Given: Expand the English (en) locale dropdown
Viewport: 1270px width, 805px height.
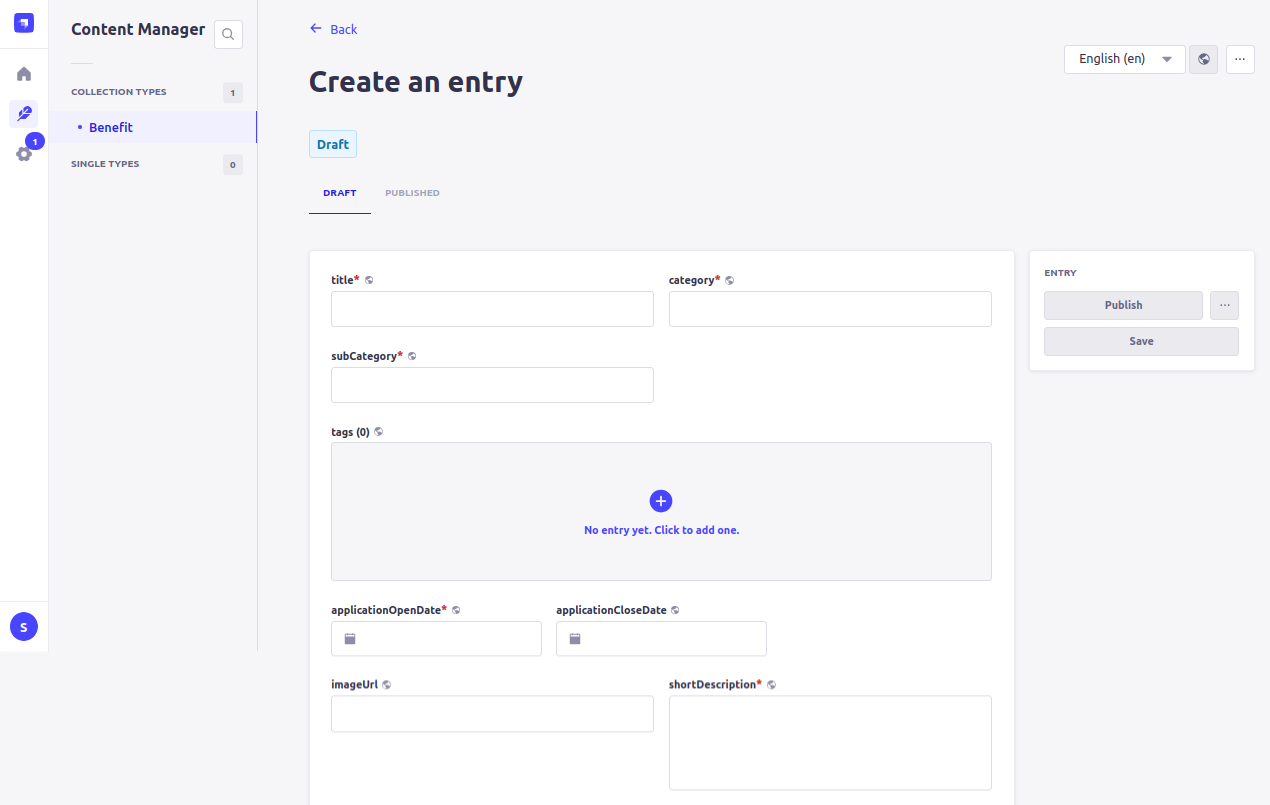Looking at the screenshot, I should coord(1124,59).
